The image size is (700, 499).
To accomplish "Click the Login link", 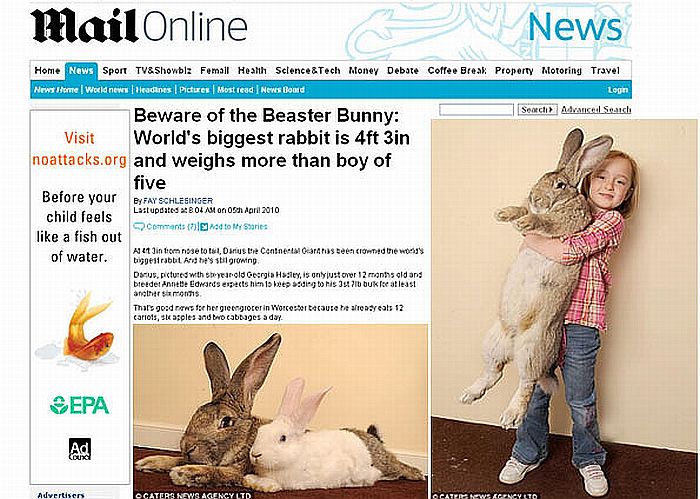I will click(x=618, y=90).
